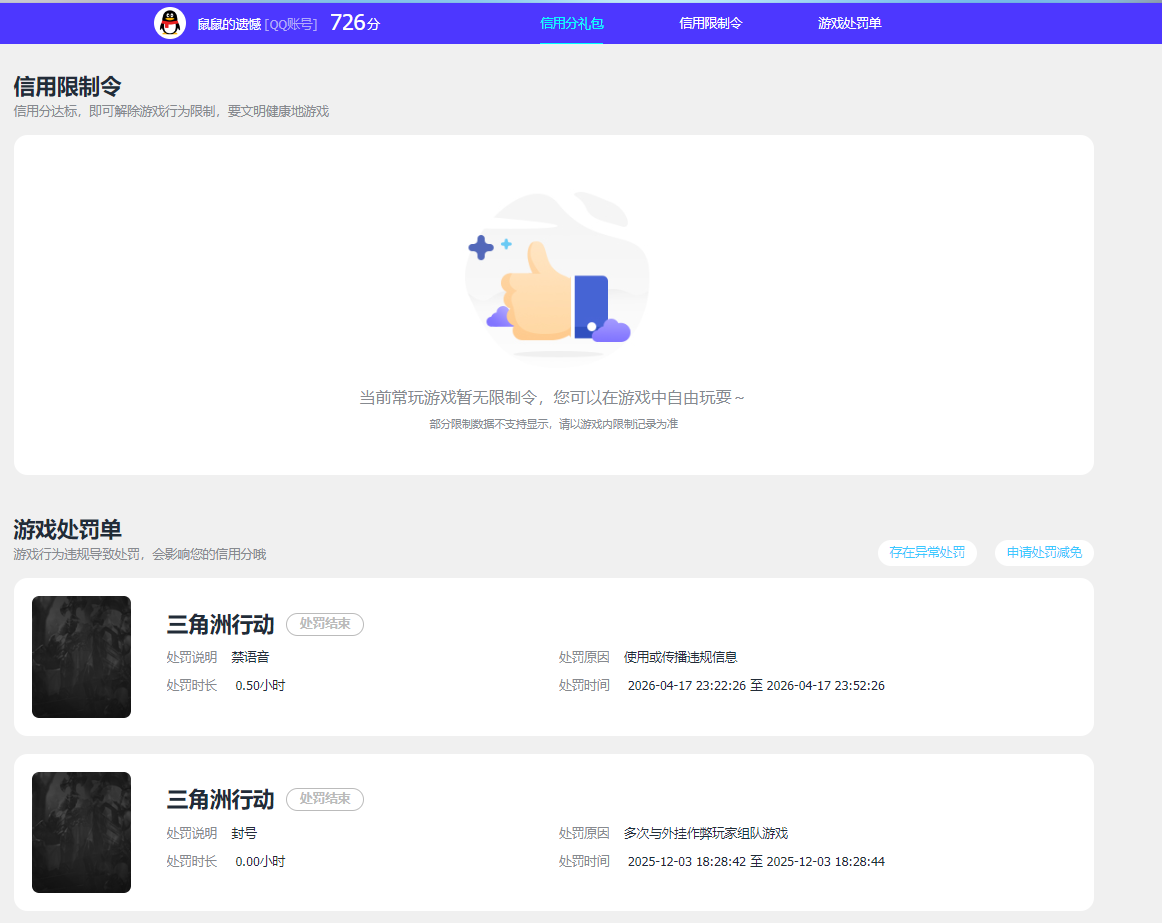1162x923 pixels.
Task: Click the 游戏处罚单 section heading
Action: click(x=67, y=529)
